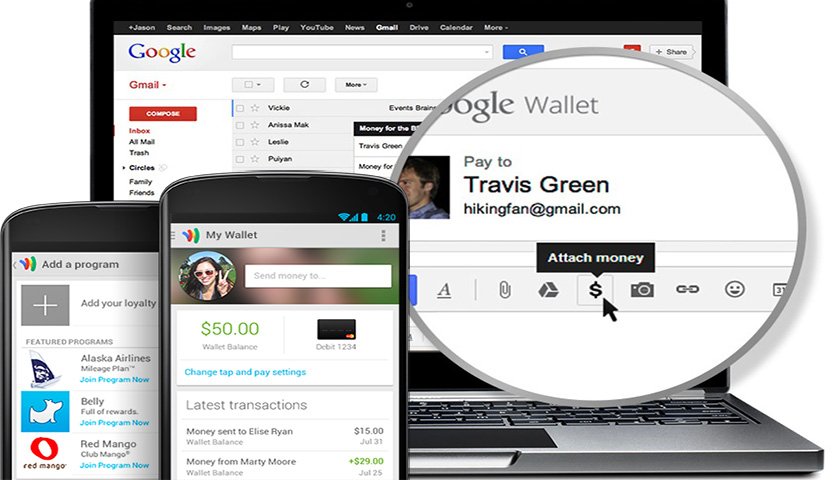The width and height of the screenshot is (840, 480).
Task: Open YouTube in the Google bar
Action: pos(317,27)
